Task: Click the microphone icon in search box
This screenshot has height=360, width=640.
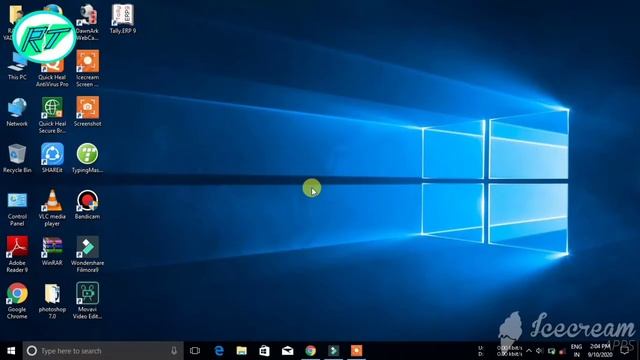Action: point(174,351)
